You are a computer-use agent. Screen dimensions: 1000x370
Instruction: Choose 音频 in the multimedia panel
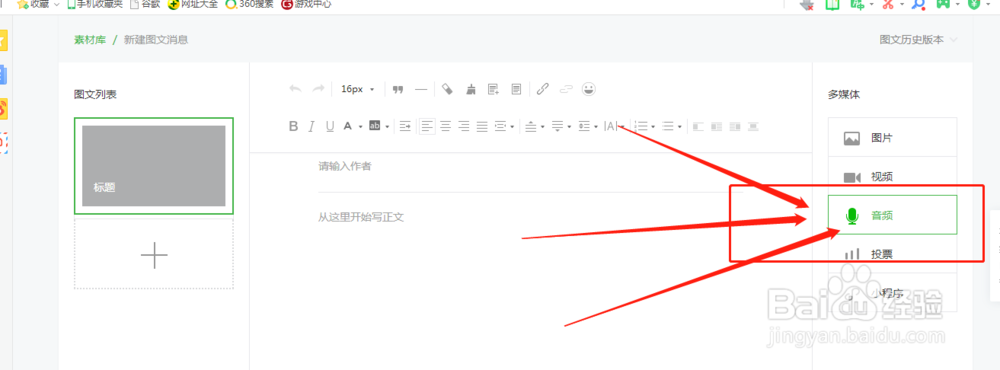coord(893,215)
